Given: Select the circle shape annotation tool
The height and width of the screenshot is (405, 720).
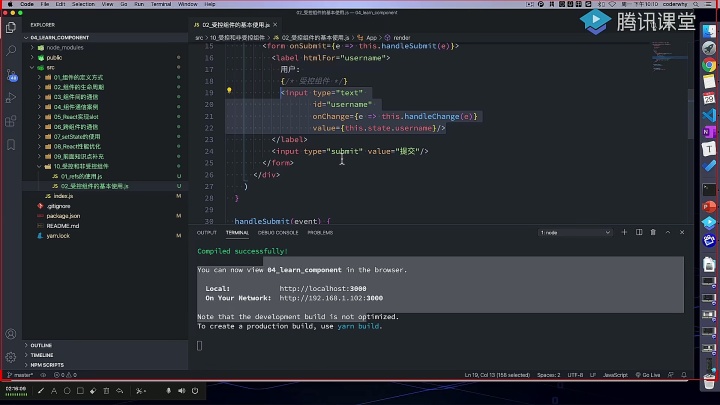Looking at the screenshot, I should pos(67,391).
